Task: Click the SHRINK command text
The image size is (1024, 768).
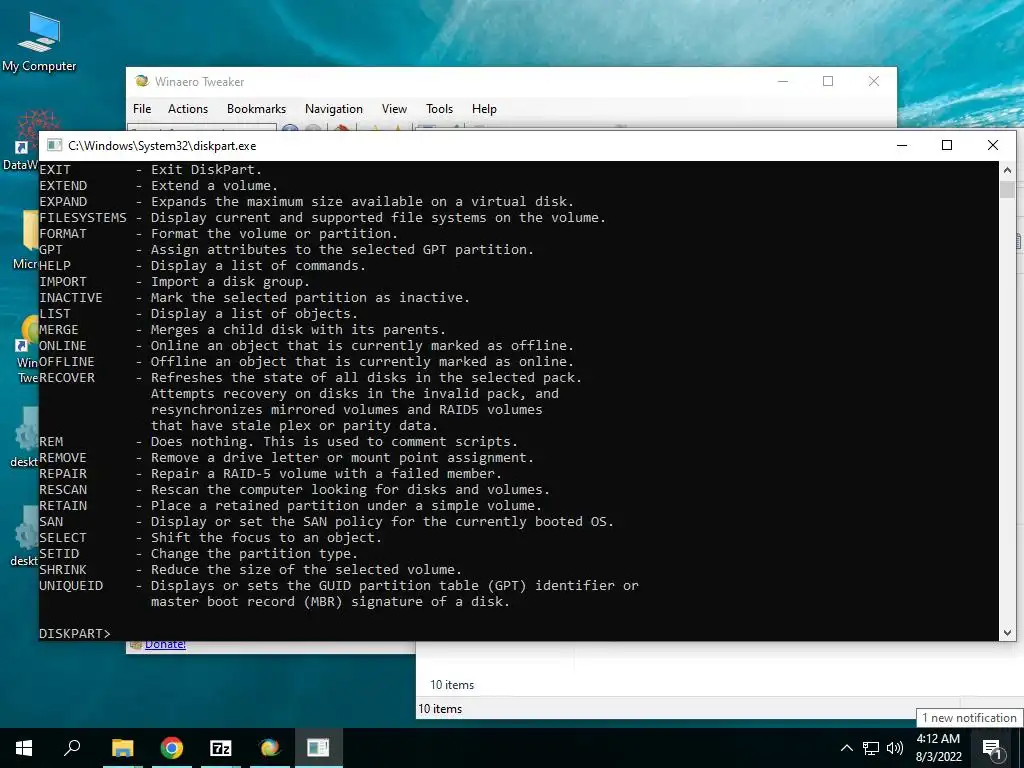Action: (63, 569)
